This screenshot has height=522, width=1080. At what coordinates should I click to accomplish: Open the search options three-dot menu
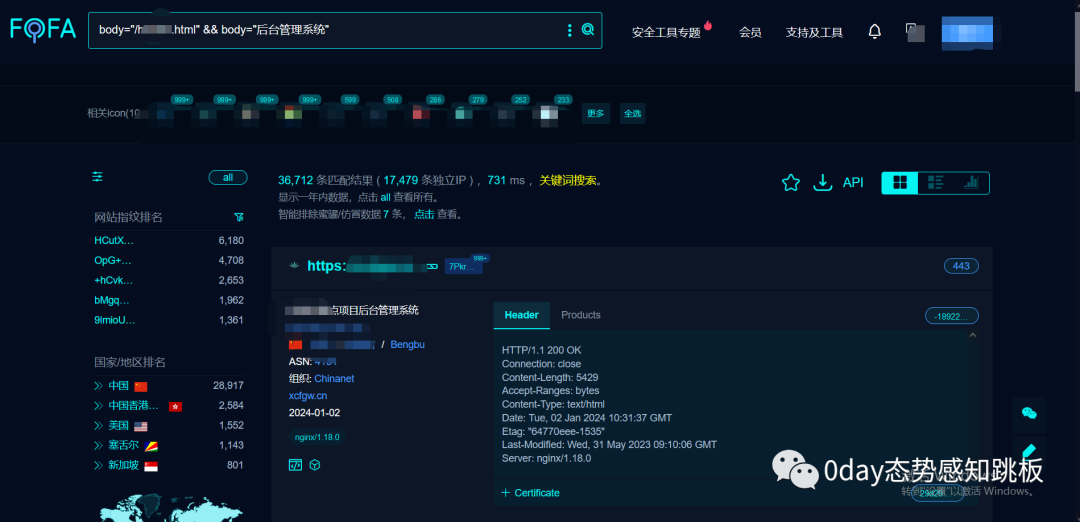(569, 30)
